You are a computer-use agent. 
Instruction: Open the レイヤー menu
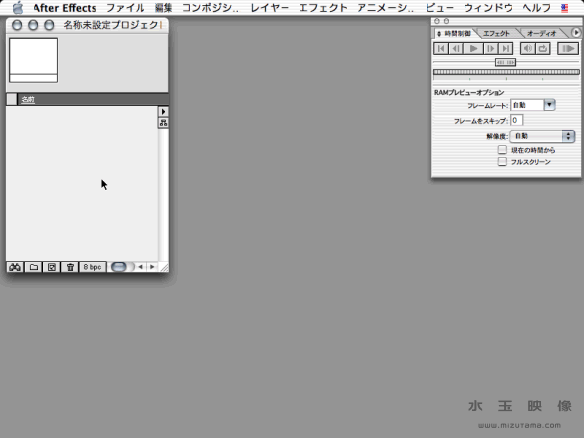270,8
